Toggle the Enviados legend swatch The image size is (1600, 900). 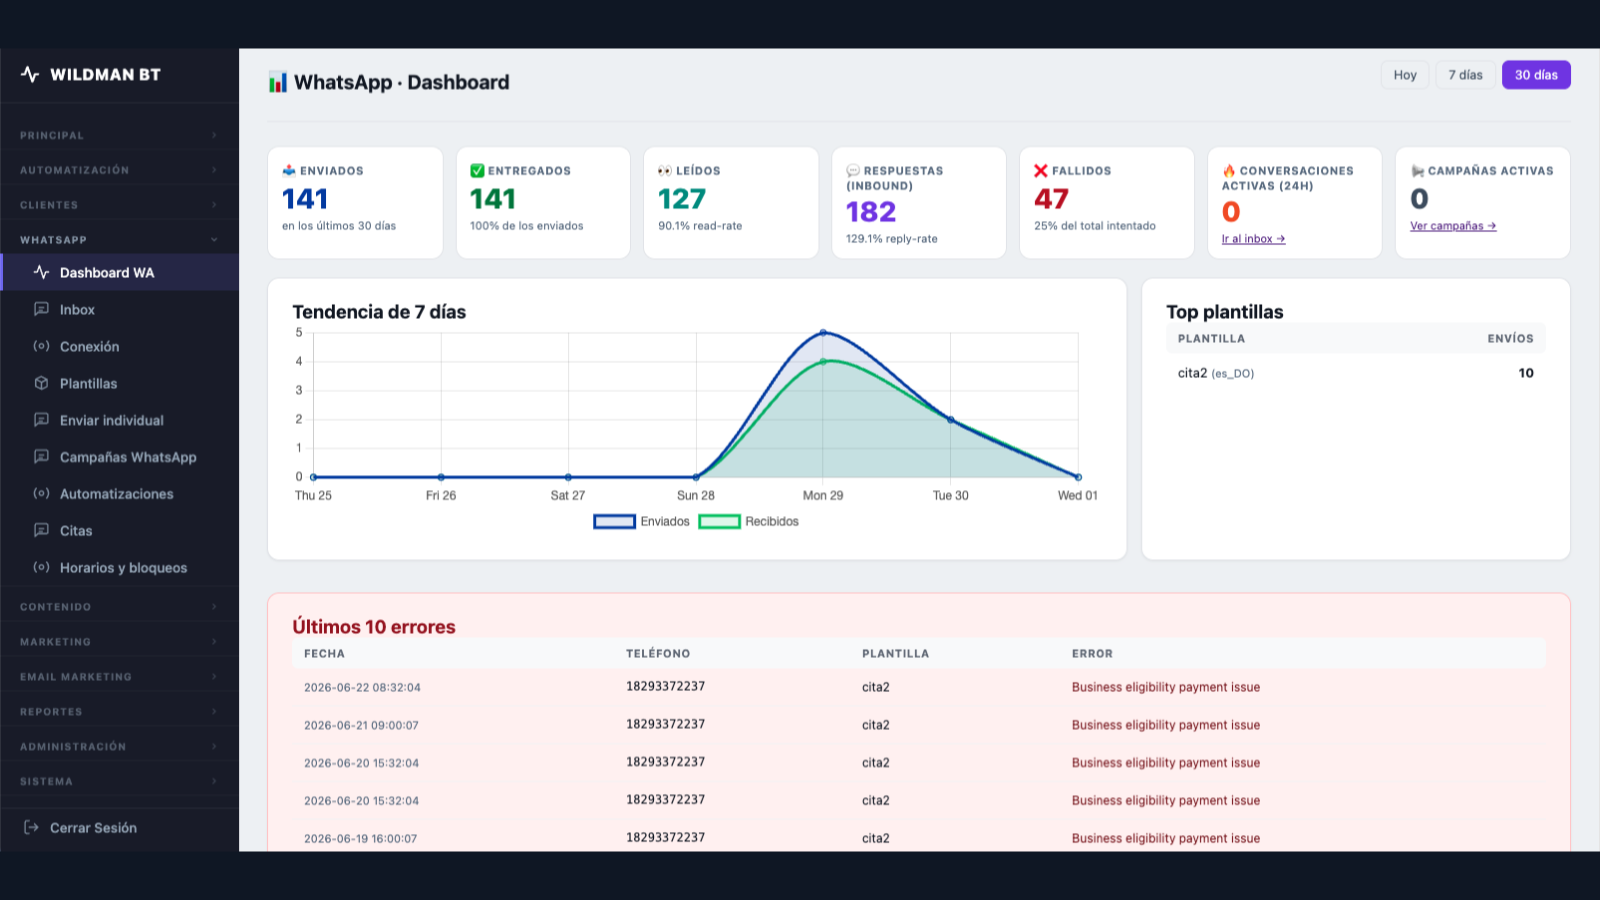click(x=614, y=521)
